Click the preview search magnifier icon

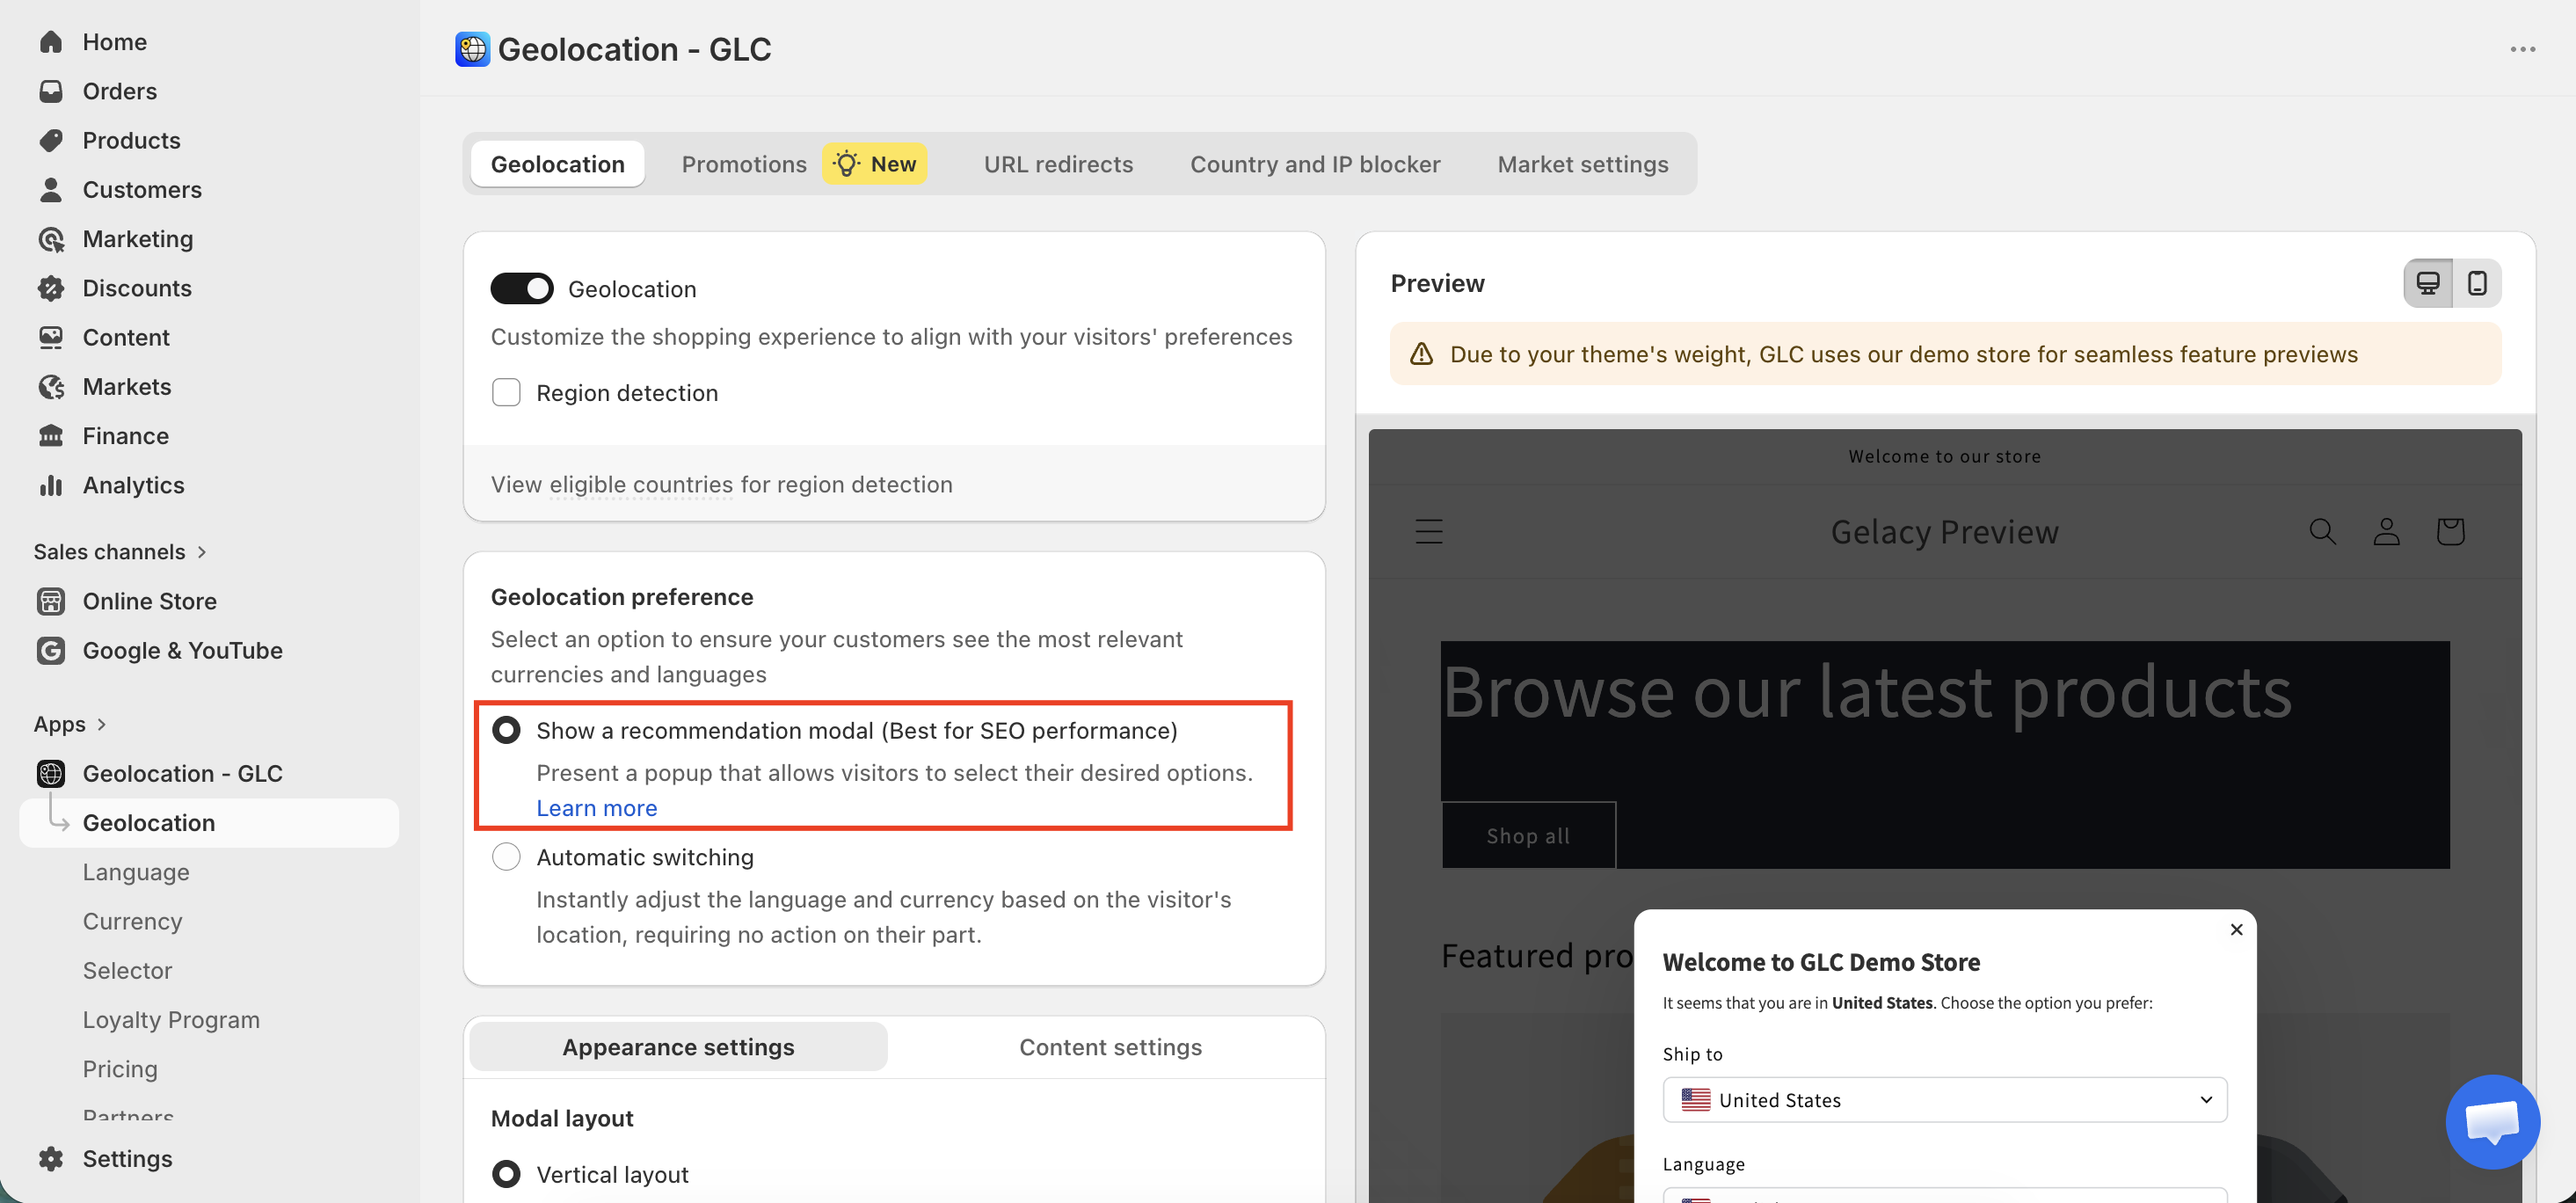click(x=2322, y=531)
